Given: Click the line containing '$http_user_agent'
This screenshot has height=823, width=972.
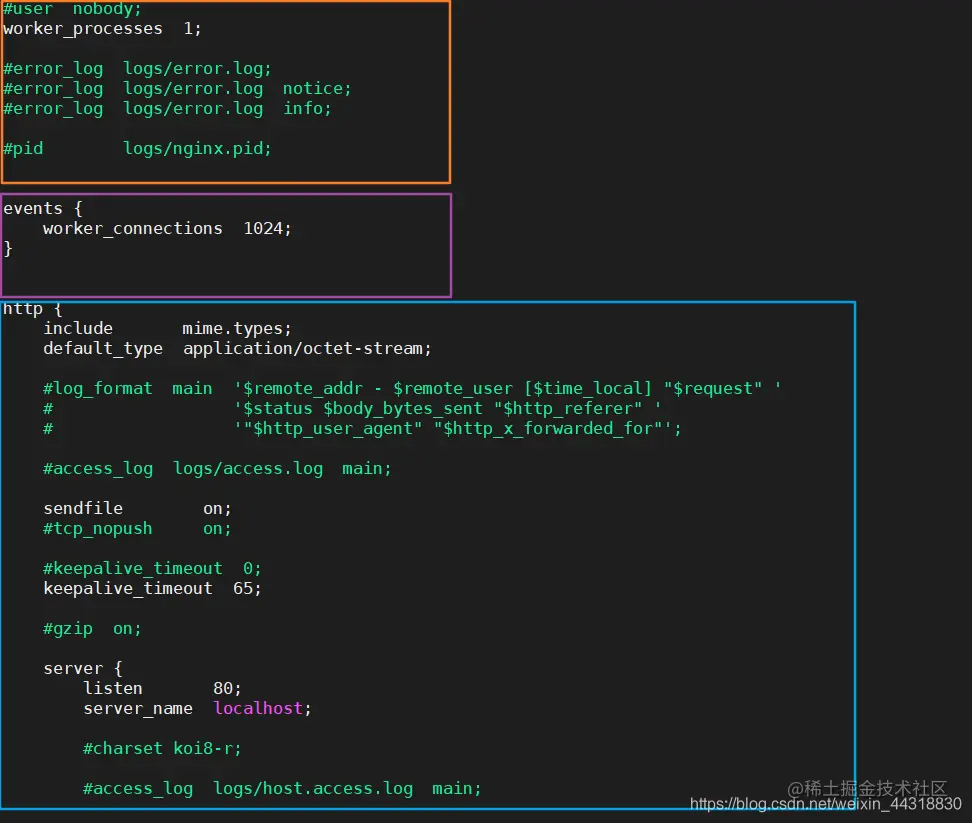Looking at the screenshot, I should [x=362, y=428].
